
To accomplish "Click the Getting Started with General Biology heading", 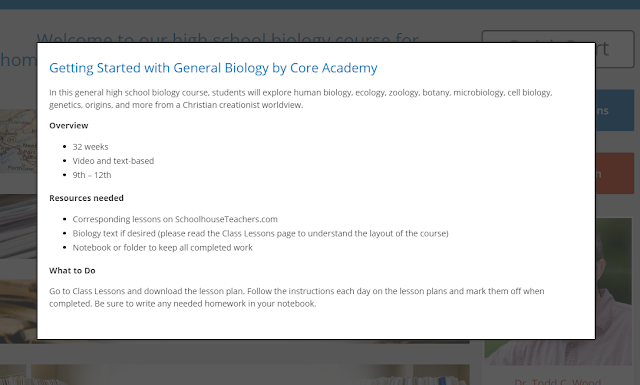I will coord(213,68).
